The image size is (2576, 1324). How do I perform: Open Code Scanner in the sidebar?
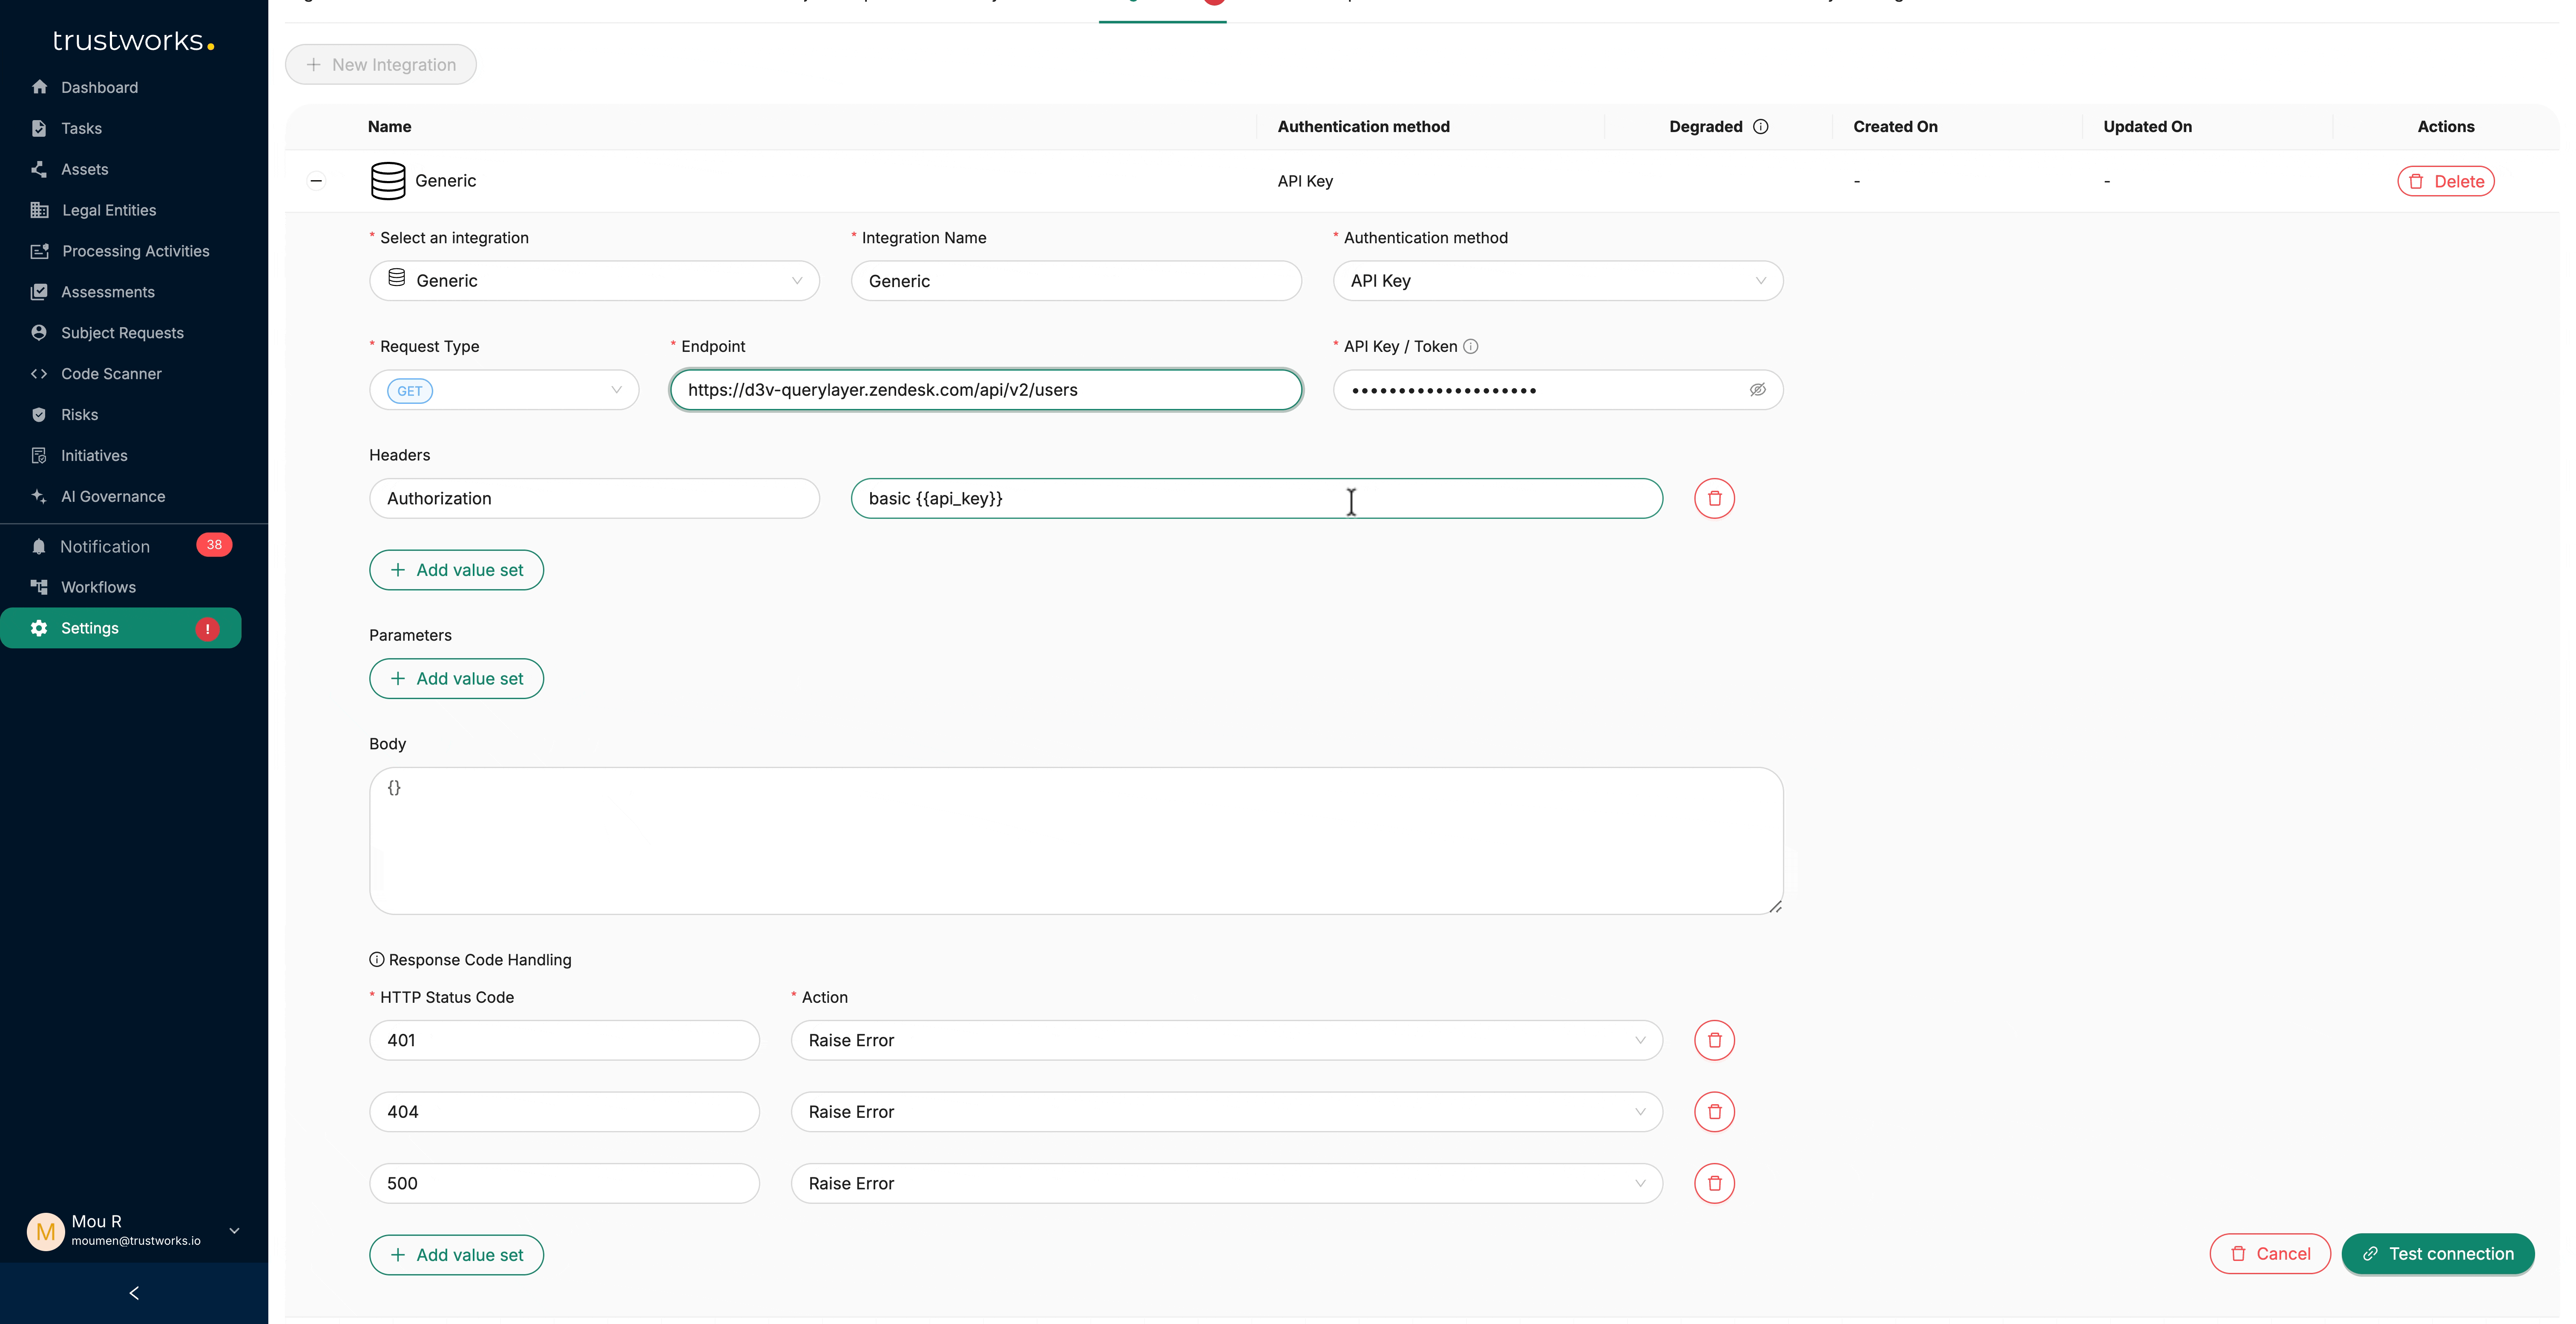111,374
